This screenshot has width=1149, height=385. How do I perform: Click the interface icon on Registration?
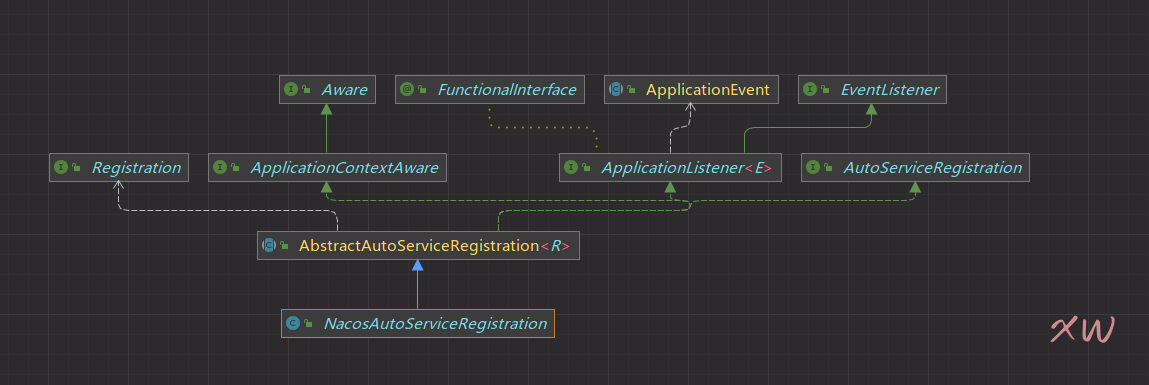[61, 167]
